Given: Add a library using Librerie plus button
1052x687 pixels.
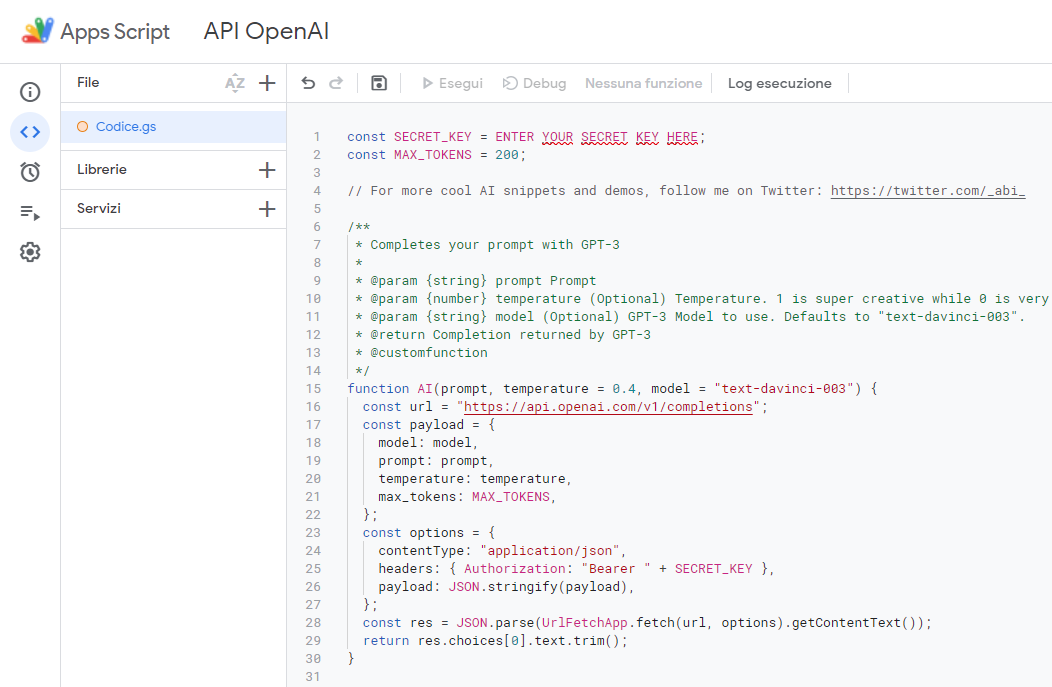Looking at the screenshot, I should [x=267, y=170].
